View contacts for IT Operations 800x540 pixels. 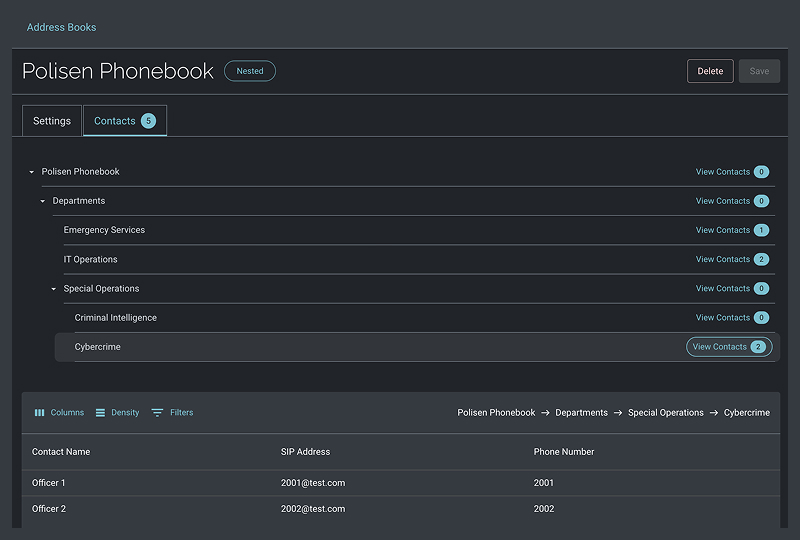pyautogui.click(x=722, y=259)
